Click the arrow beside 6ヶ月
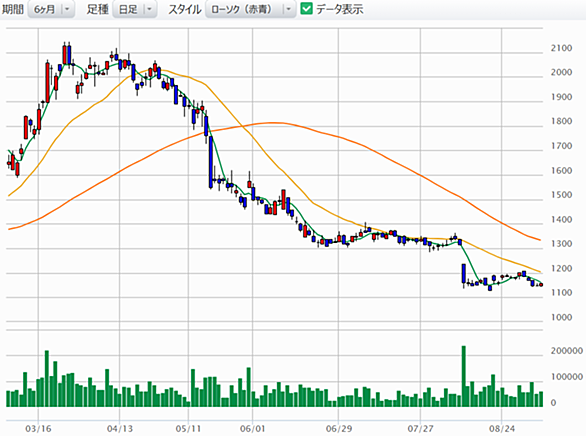 point(67,9)
